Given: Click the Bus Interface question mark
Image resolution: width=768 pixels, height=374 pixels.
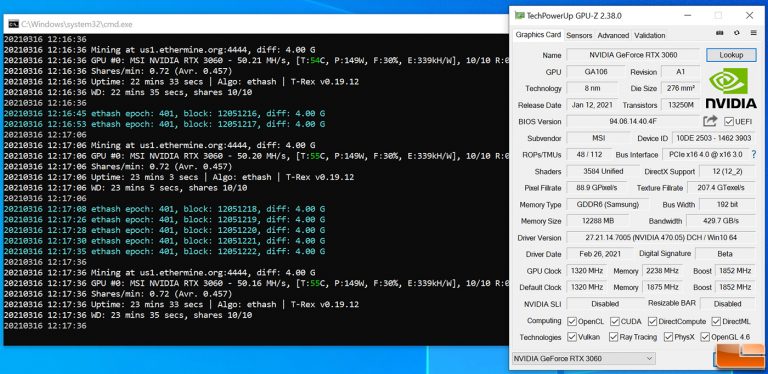Looking at the screenshot, I should point(754,154).
